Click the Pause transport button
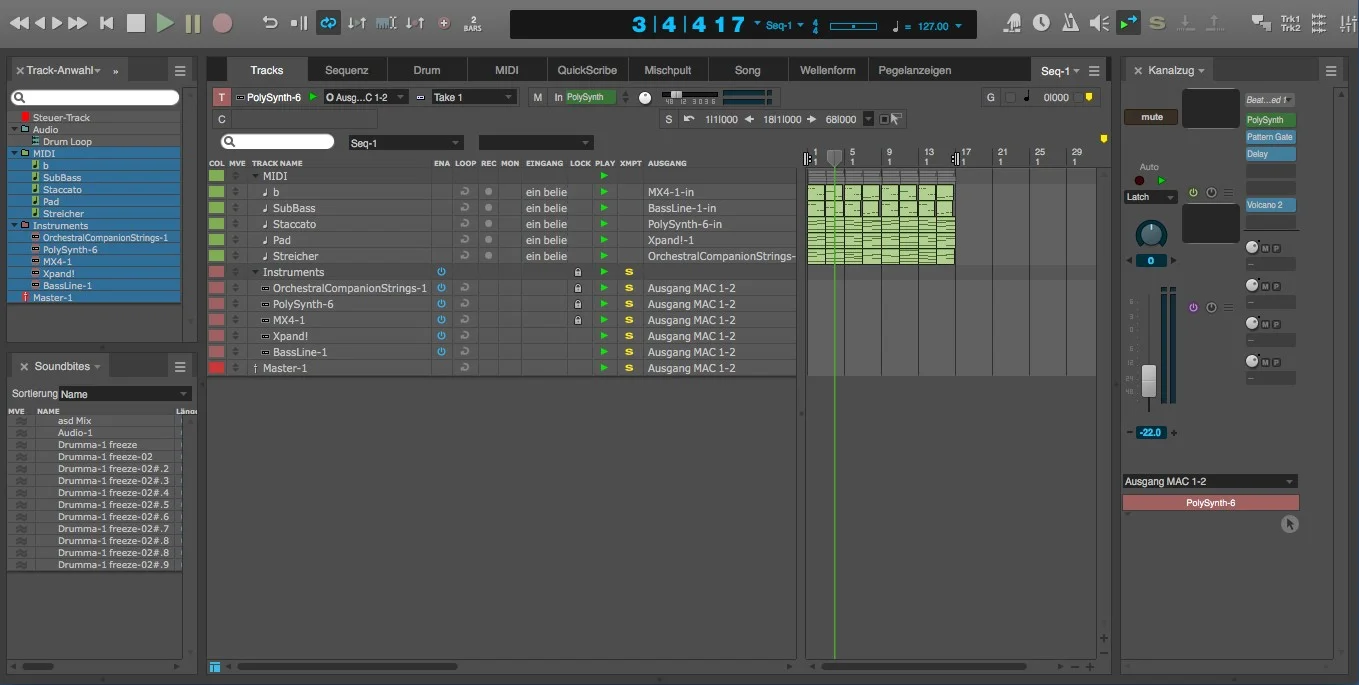 pyautogui.click(x=193, y=22)
